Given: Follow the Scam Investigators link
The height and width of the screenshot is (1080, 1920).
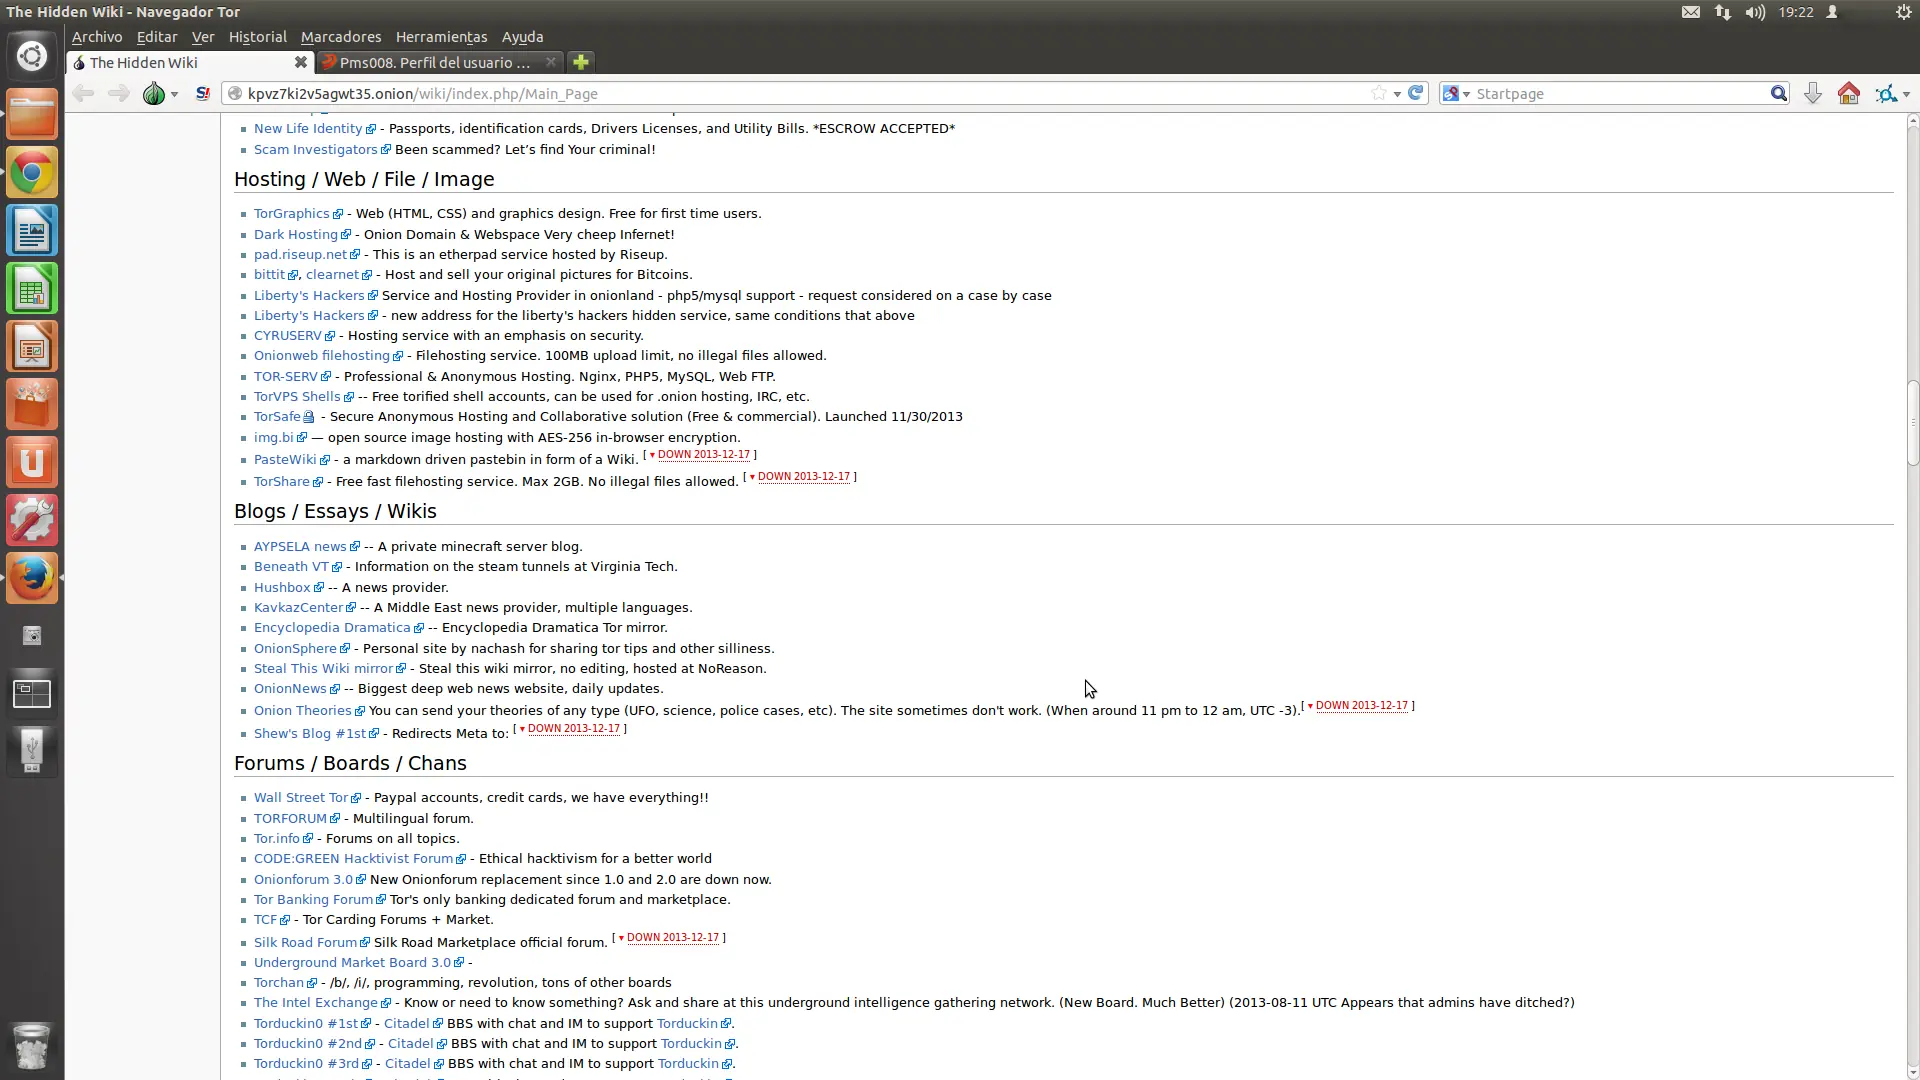Looking at the screenshot, I should click(315, 150).
